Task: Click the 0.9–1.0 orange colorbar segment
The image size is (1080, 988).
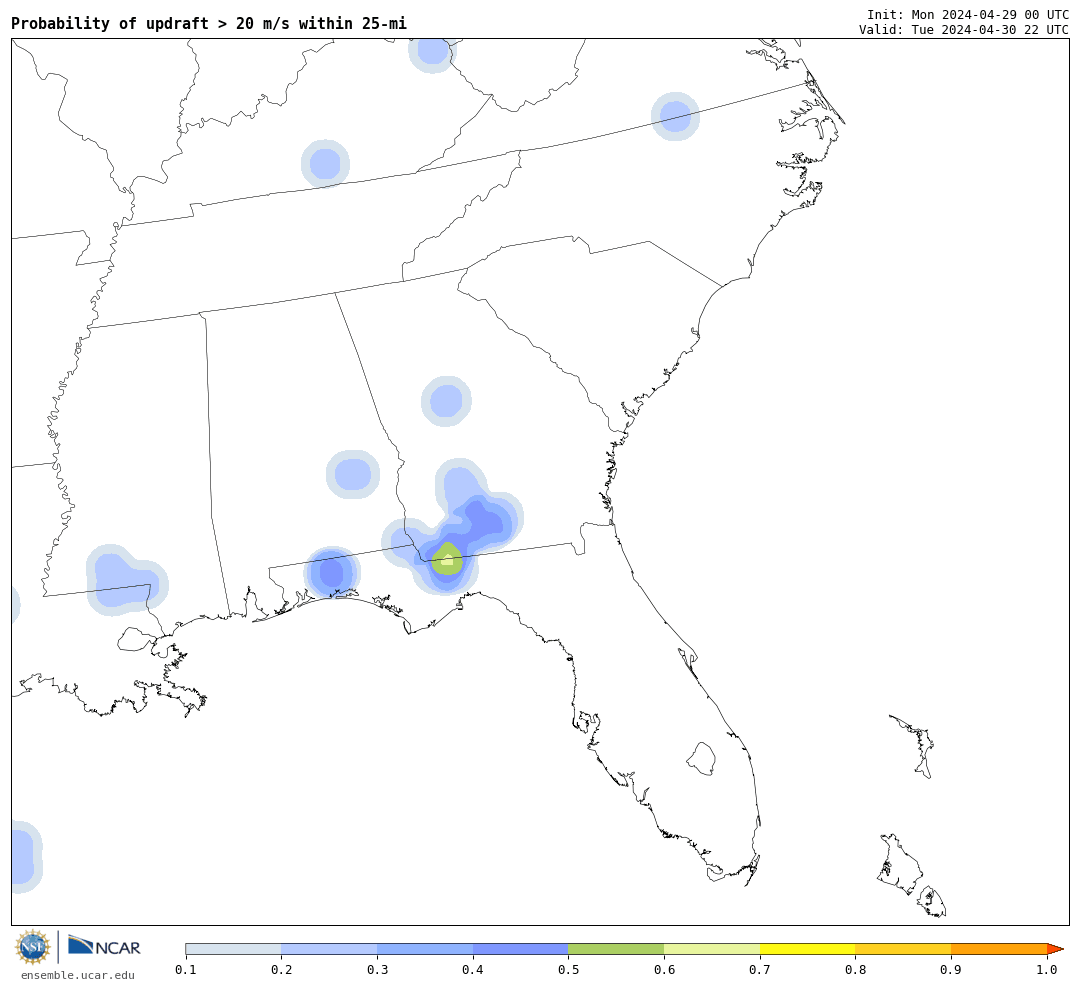Action: [999, 949]
